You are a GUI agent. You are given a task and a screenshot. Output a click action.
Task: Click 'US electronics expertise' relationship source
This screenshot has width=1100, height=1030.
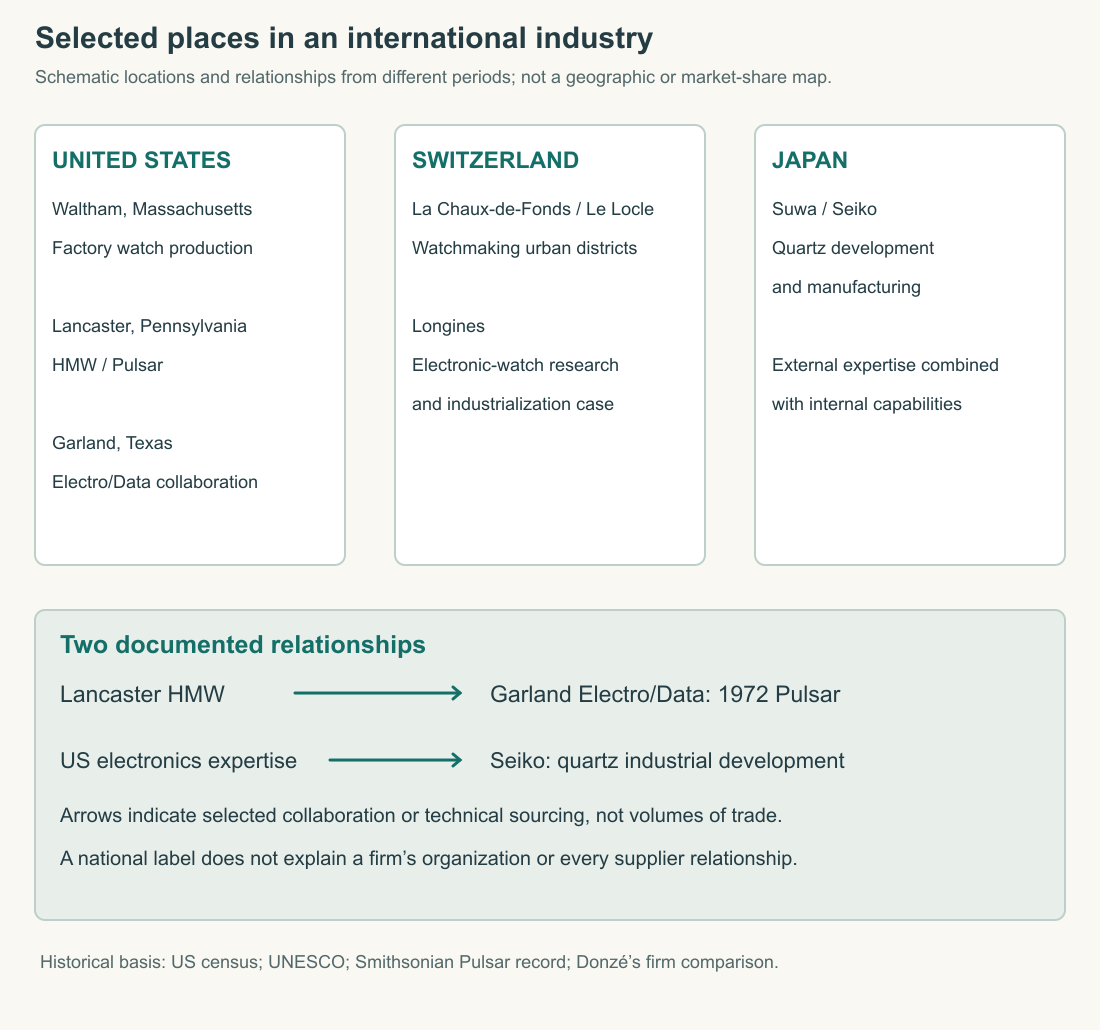coord(178,761)
